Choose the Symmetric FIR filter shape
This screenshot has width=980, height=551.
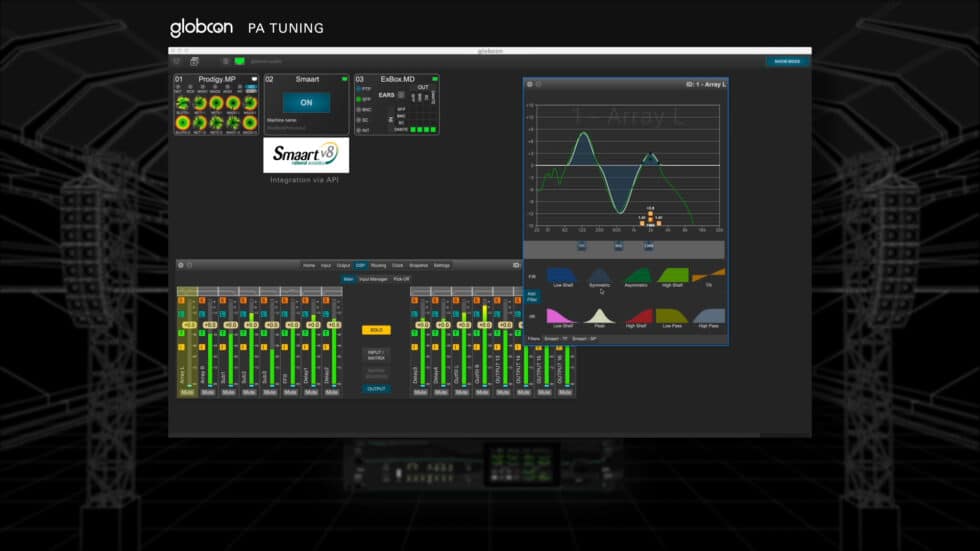pos(599,275)
